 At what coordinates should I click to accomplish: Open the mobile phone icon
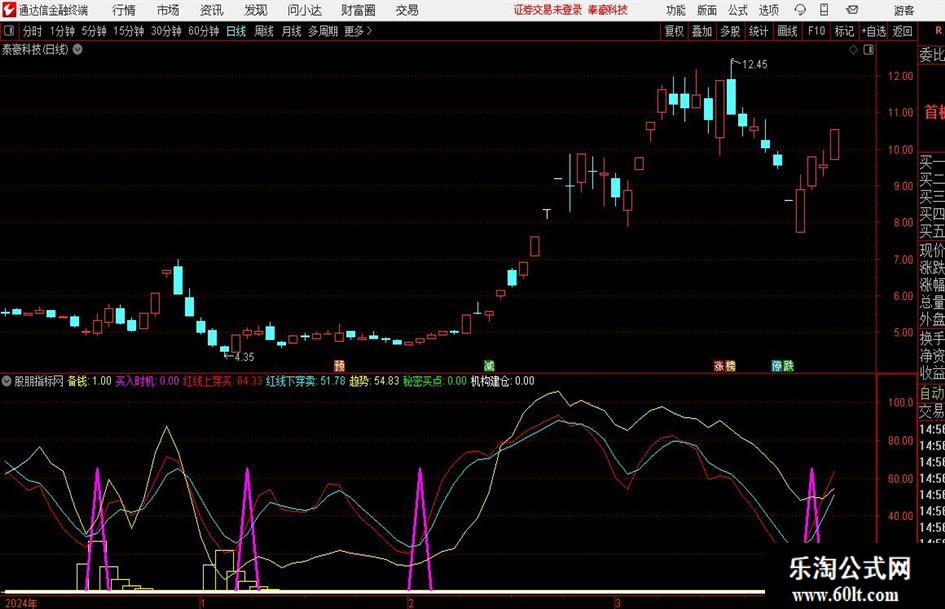pyautogui.click(x=824, y=10)
